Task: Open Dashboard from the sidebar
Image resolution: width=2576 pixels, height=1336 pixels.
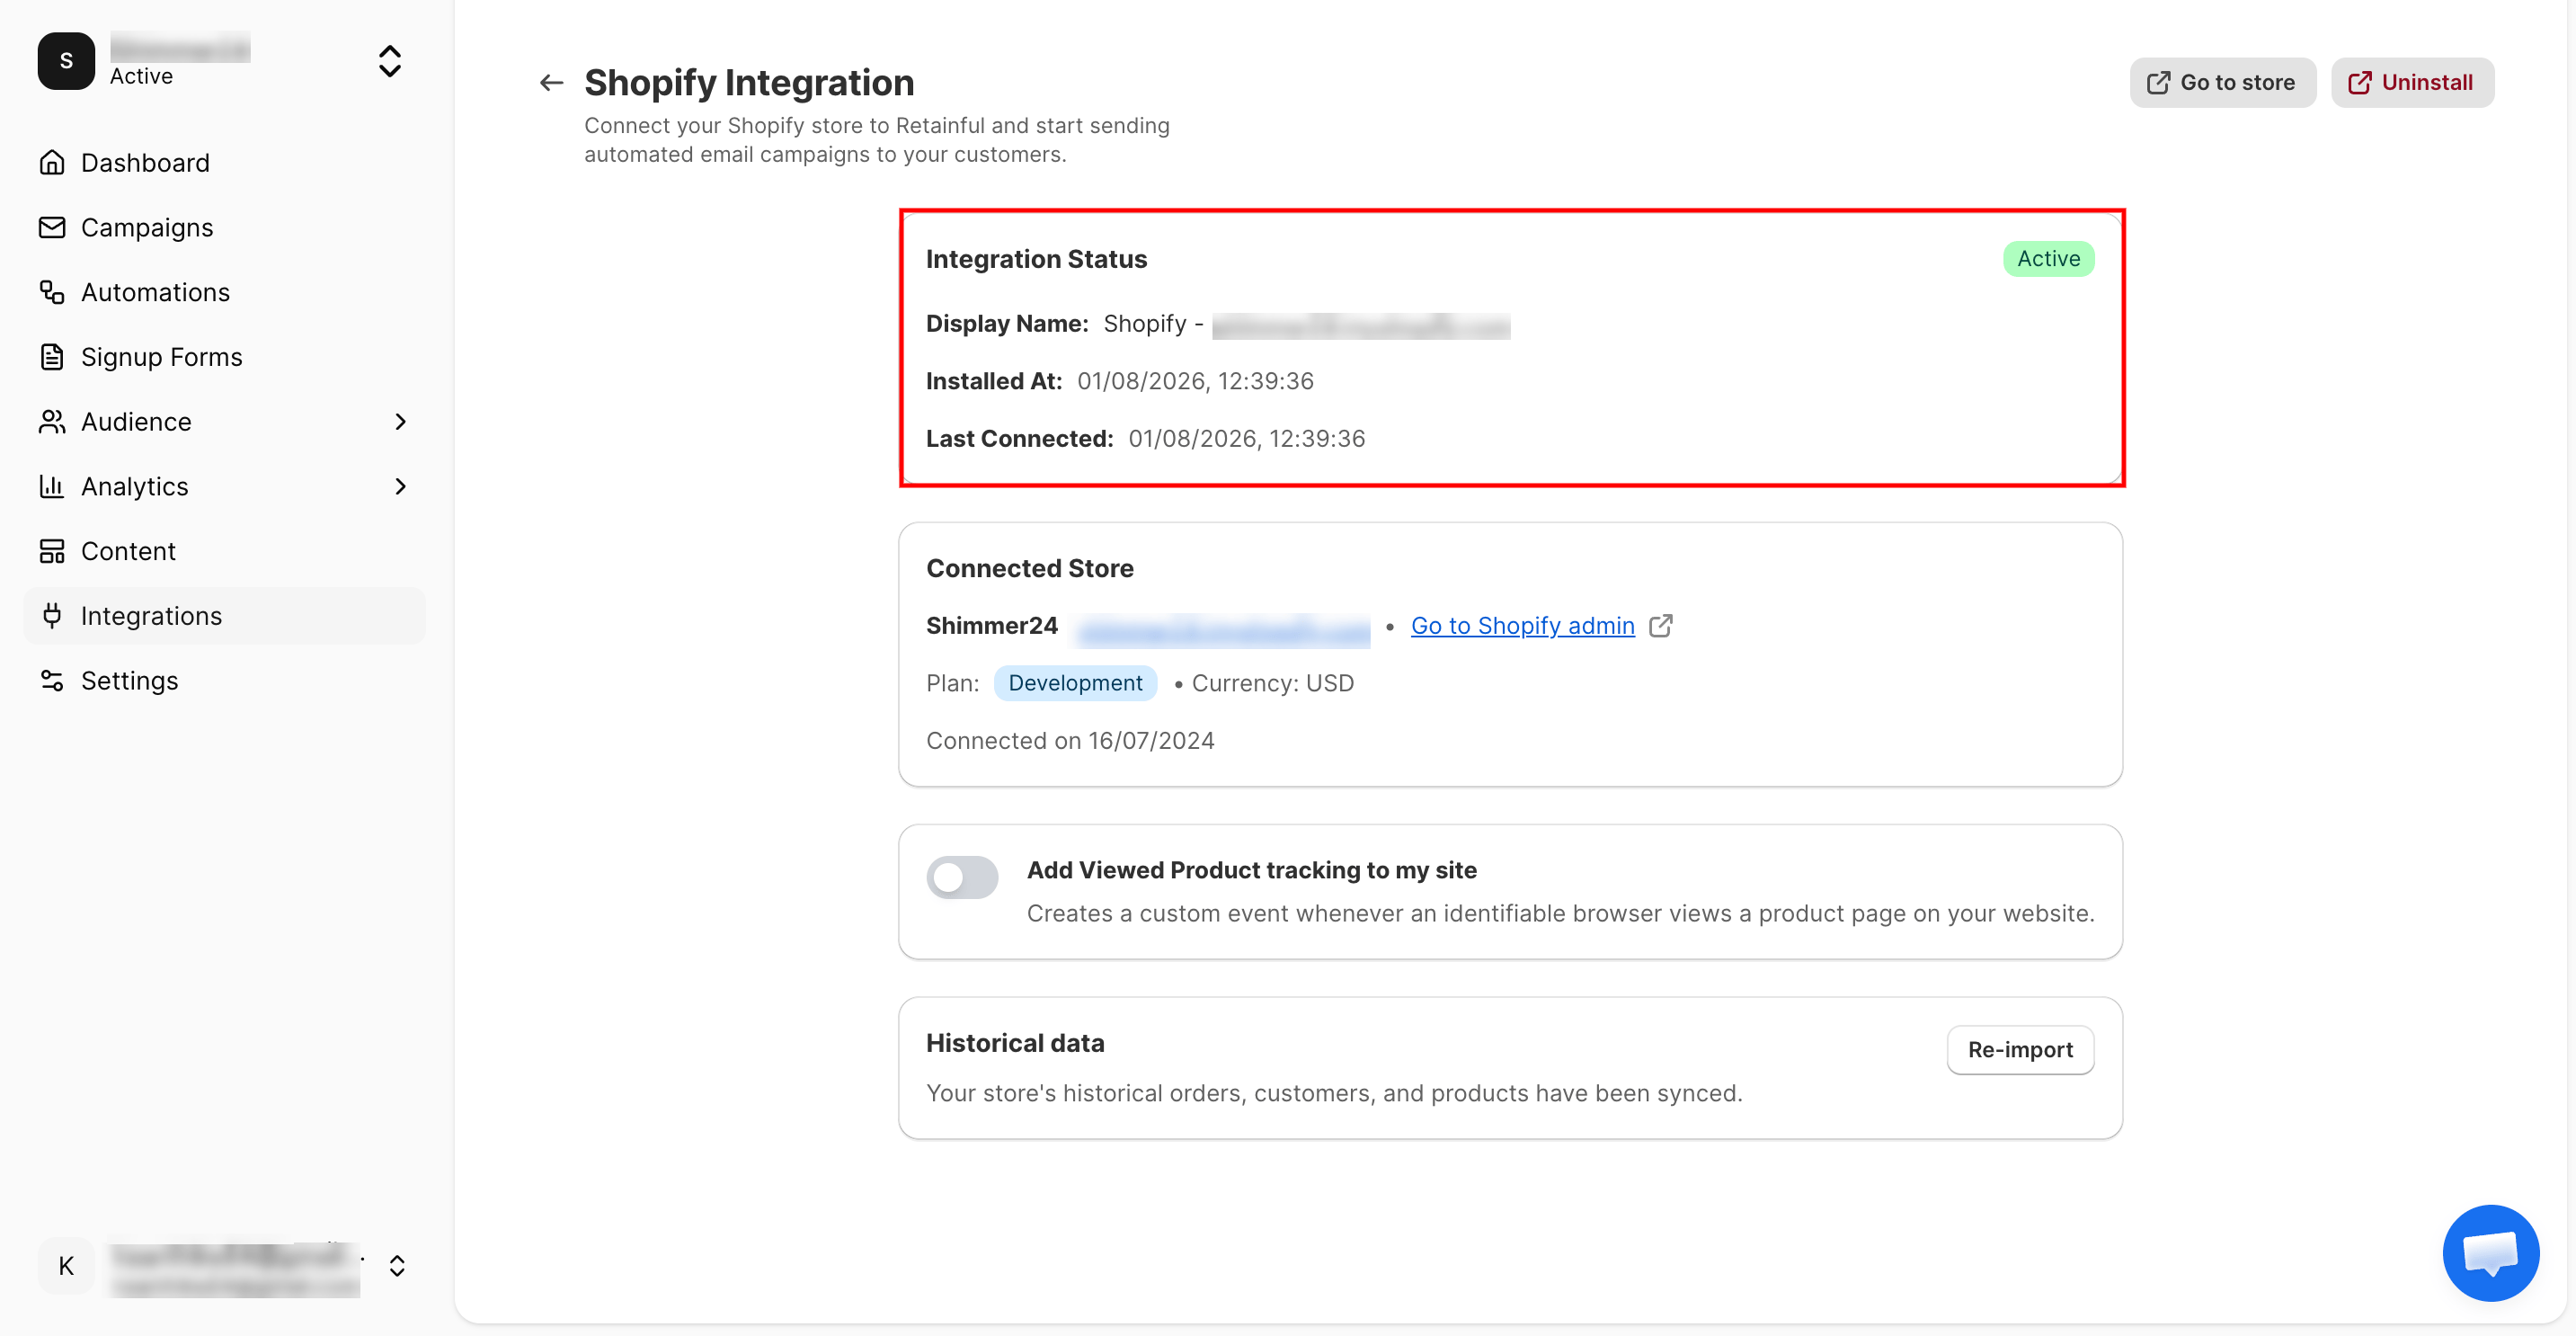Action: (x=224, y=162)
